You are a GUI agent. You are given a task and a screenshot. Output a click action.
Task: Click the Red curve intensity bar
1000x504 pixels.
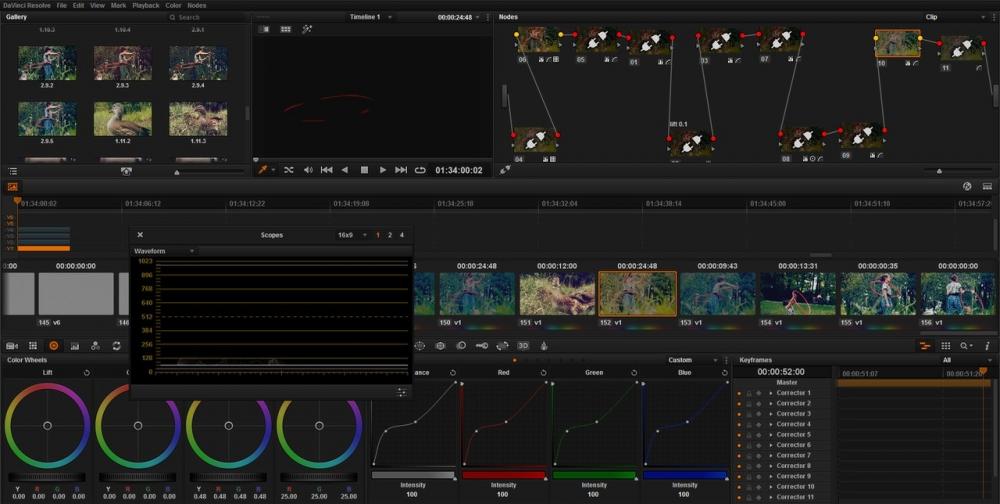click(x=503, y=475)
